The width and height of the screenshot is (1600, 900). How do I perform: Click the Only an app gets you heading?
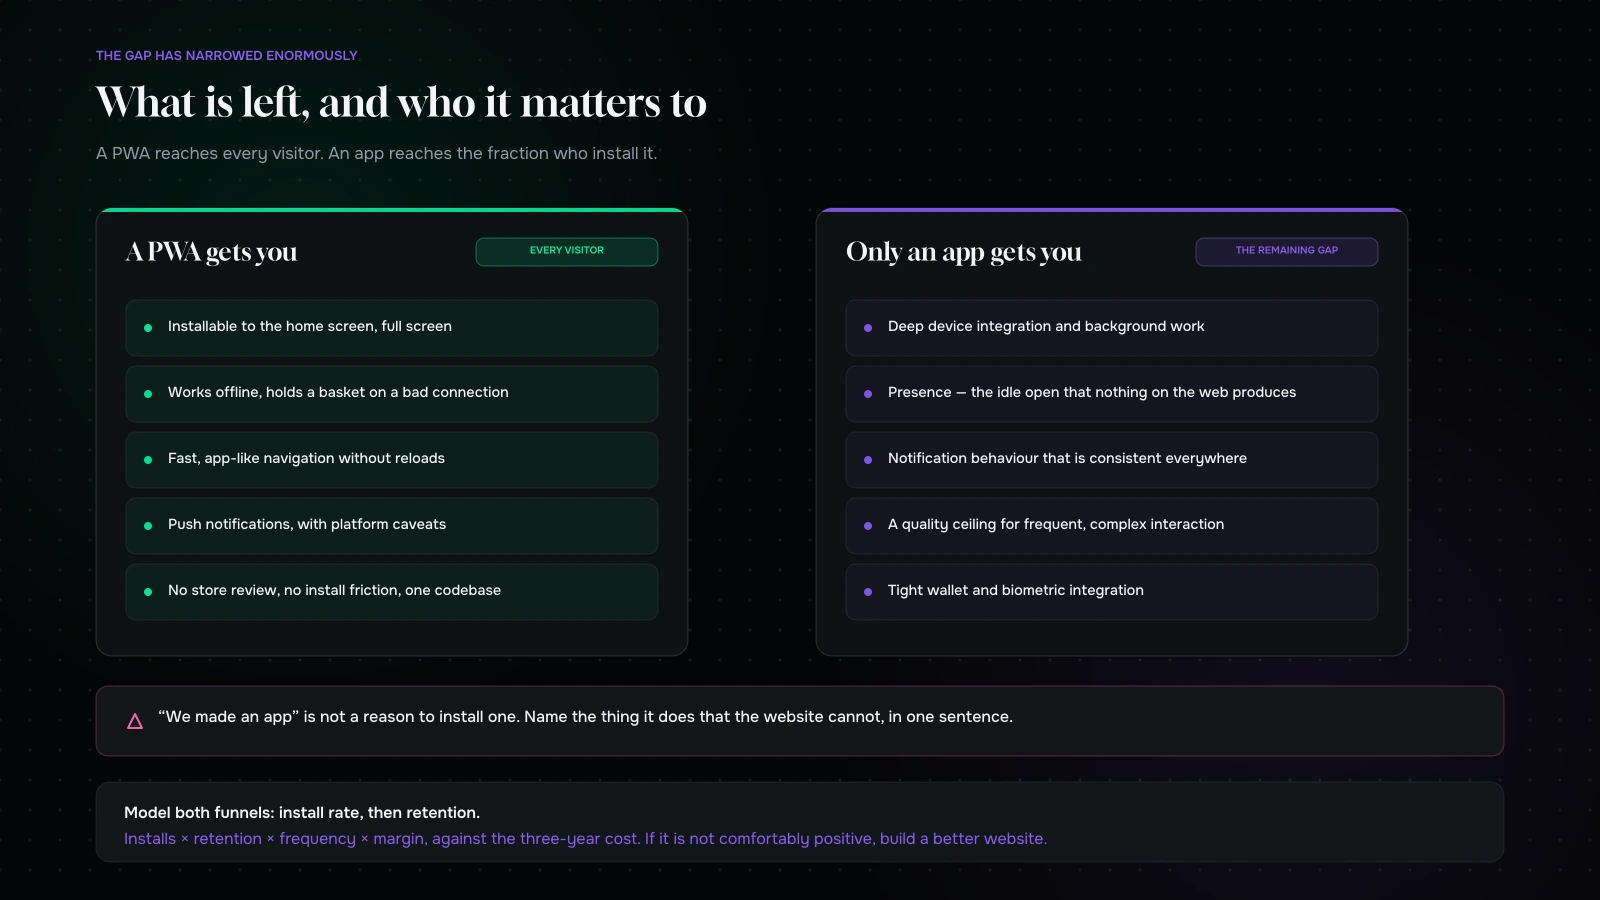tap(964, 252)
